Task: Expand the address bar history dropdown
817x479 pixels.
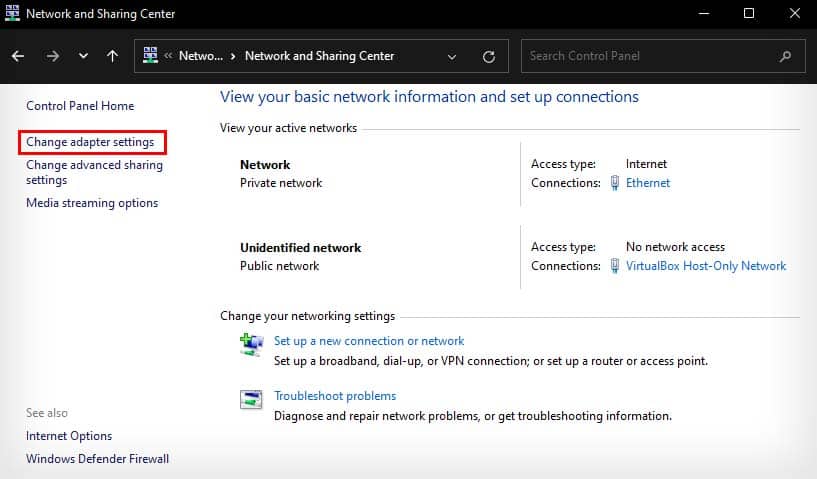Action: (x=452, y=56)
